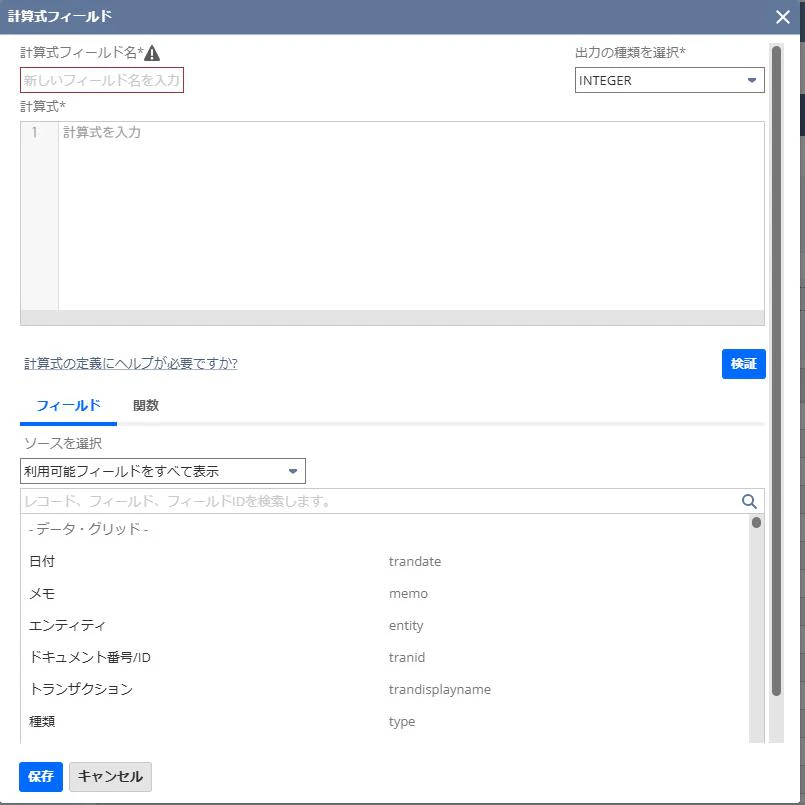Expand the 利用可能フィールドをすべて表示 source dropdown
The image size is (805, 805).
click(x=163, y=471)
